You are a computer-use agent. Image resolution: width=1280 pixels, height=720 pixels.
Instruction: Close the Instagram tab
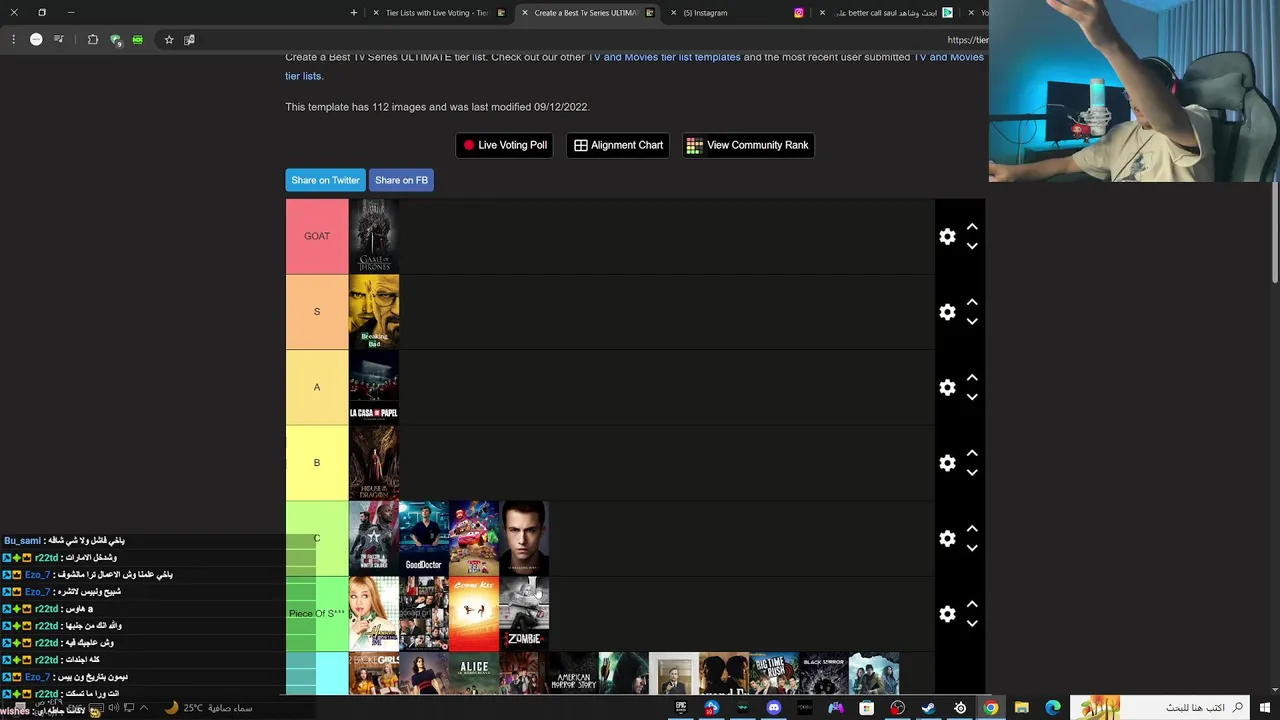673,13
